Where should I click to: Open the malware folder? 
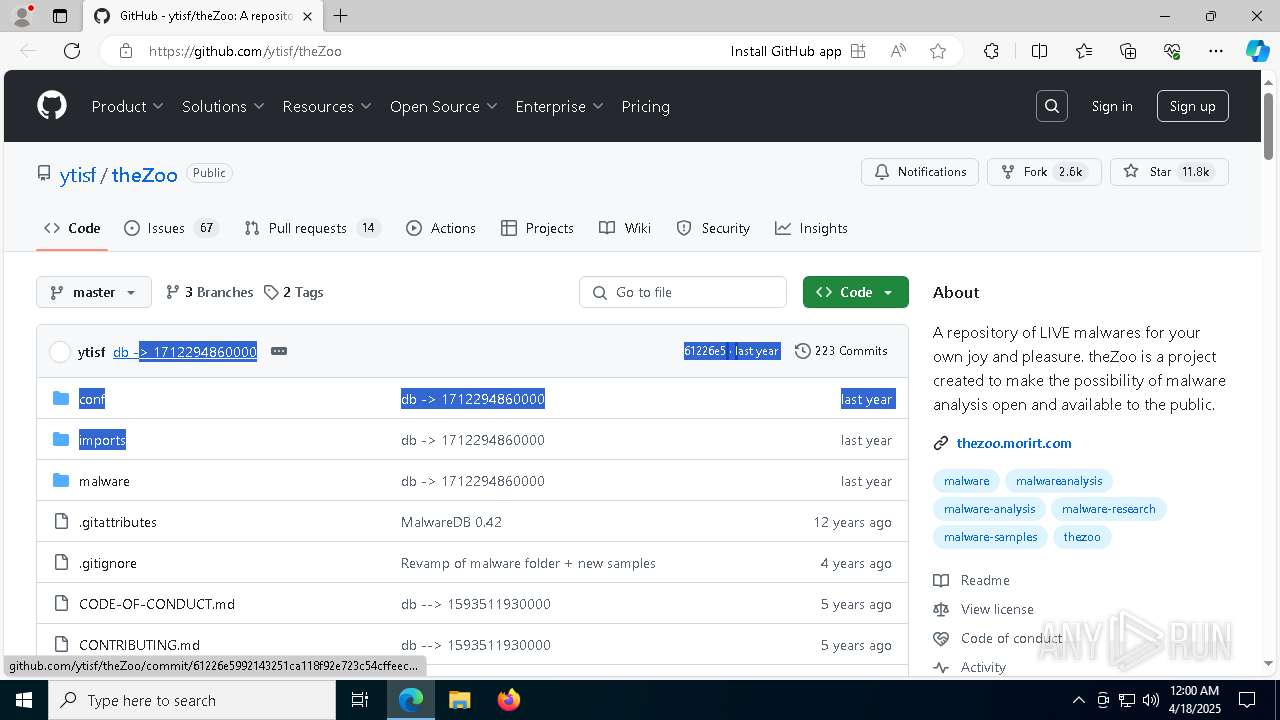pyautogui.click(x=104, y=481)
